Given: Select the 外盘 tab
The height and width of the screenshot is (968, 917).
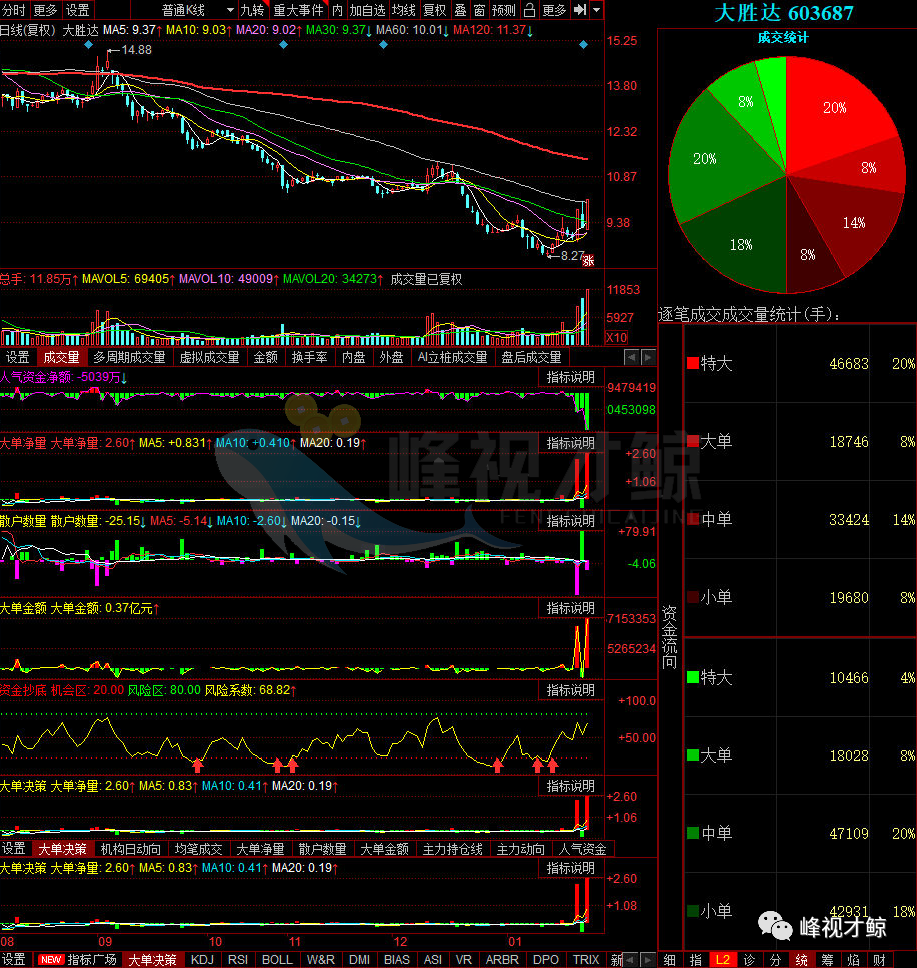Looking at the screenshot, I should 392,357.
